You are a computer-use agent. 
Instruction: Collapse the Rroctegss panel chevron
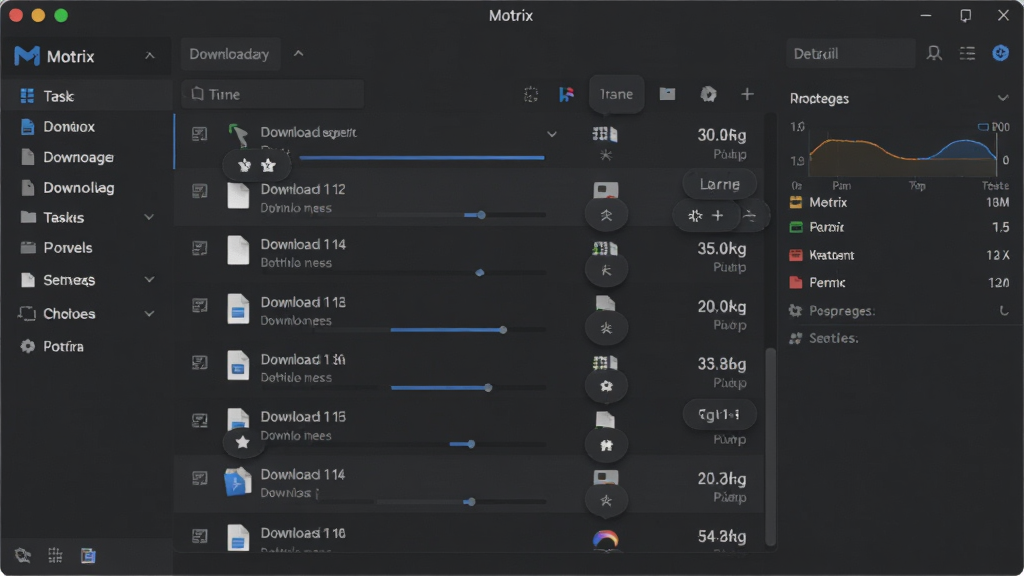pos(1002,99)
